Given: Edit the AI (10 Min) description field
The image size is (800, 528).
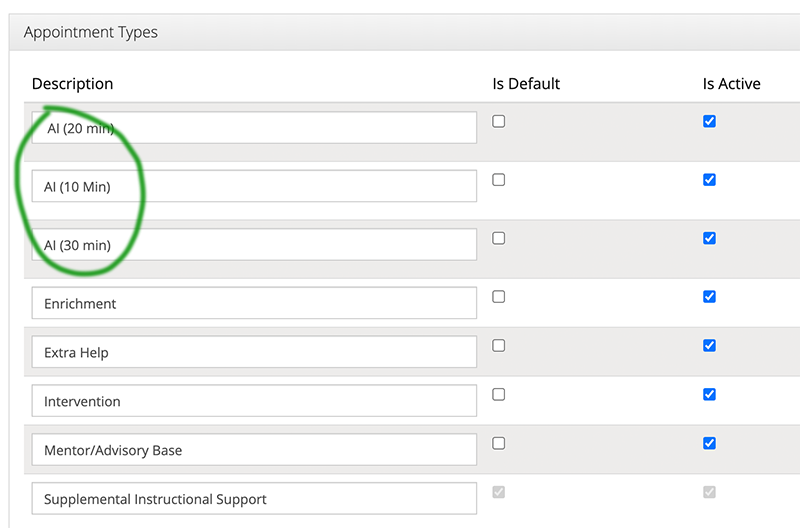Looking at the screenshot, I should (254, 186).
